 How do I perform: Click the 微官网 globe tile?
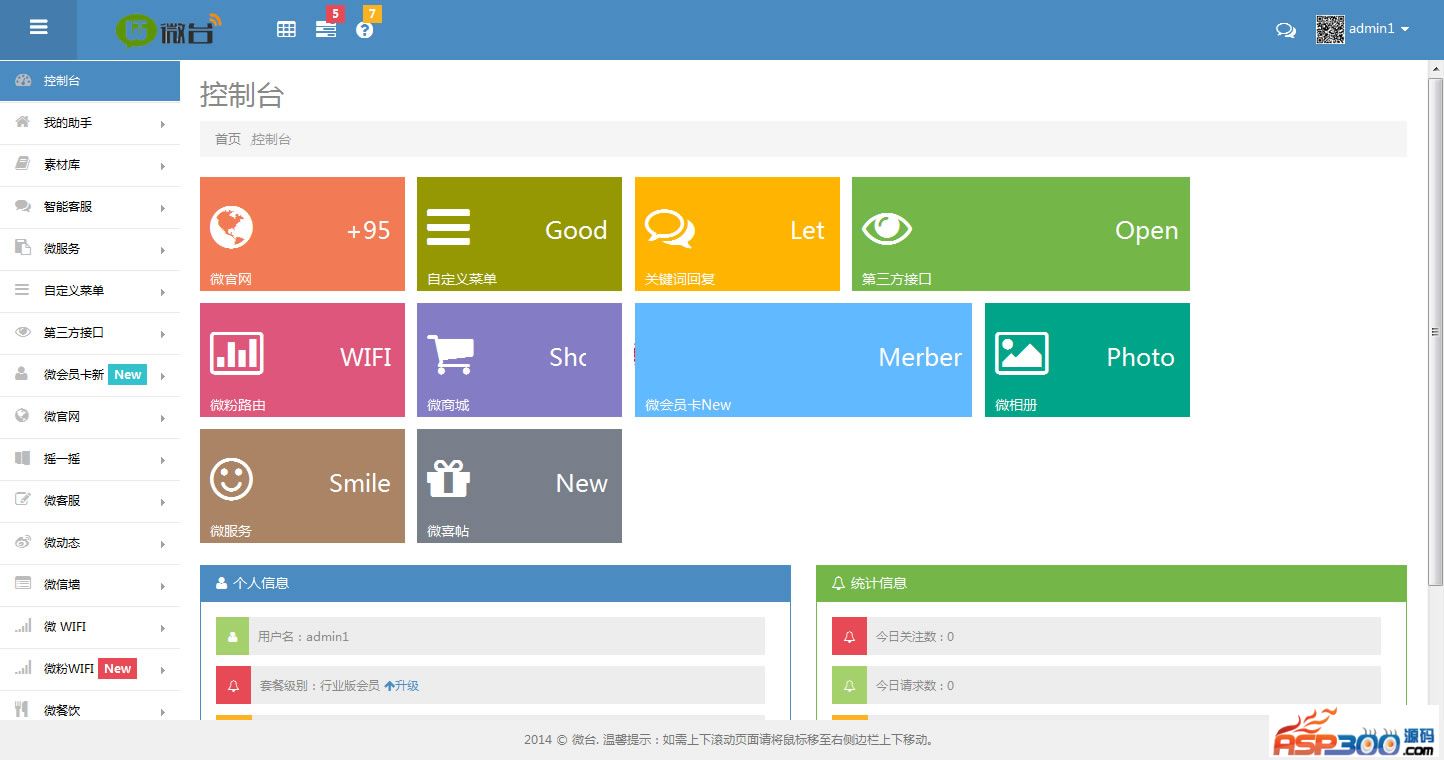tap(302, 234)
